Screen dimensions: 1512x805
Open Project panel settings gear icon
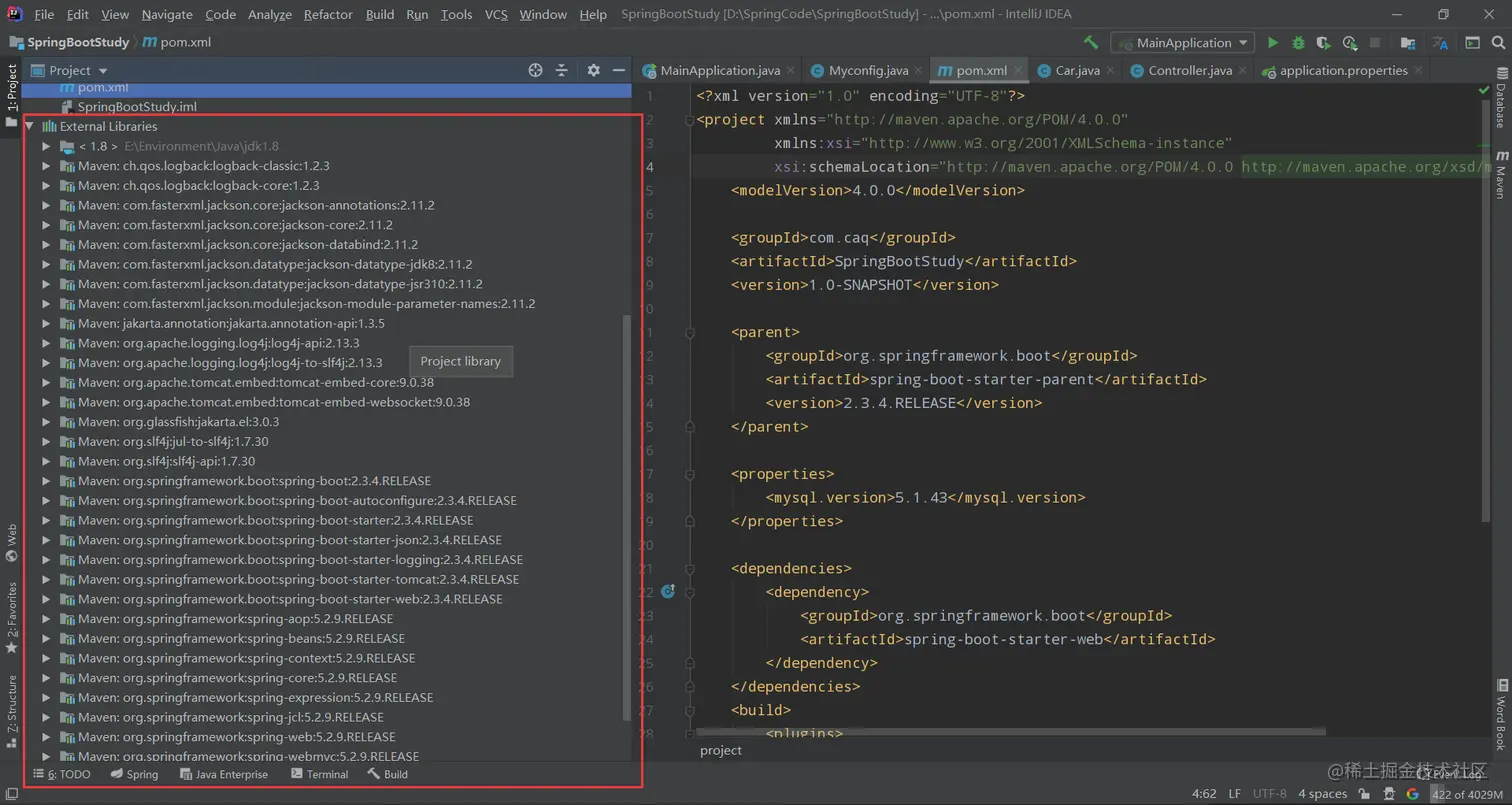click(x=593, y=70)
